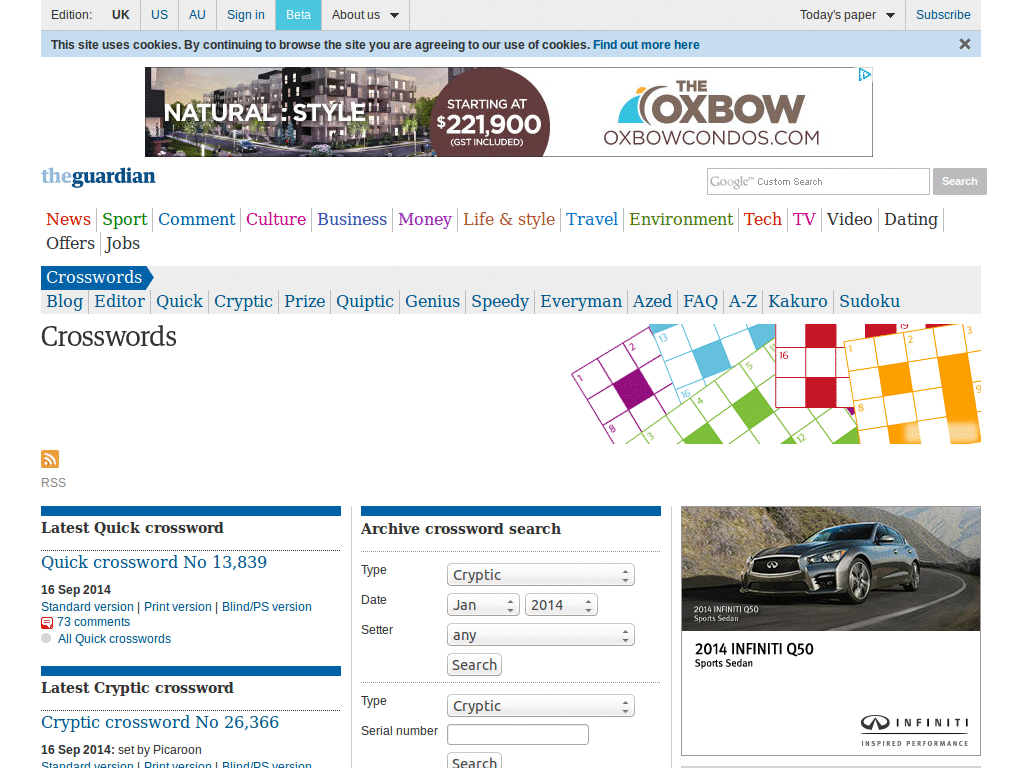Image resolution: width=1024 pixels, height=768 pixels.
Task: Open the Sudoku puzzles page
Action: click(869, 302)
